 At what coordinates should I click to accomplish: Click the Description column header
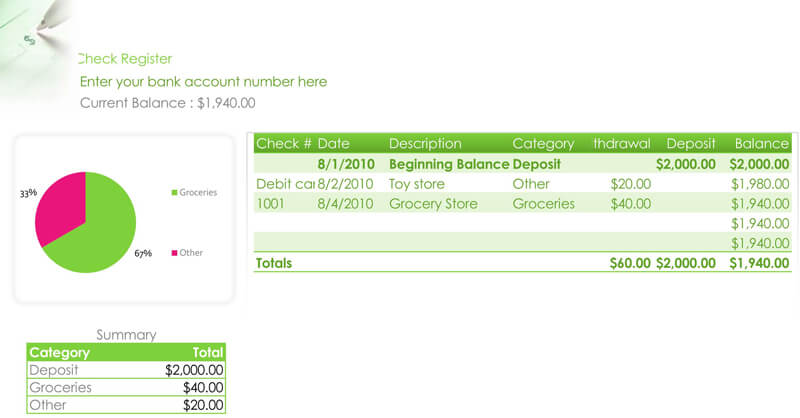pos(425,143)
